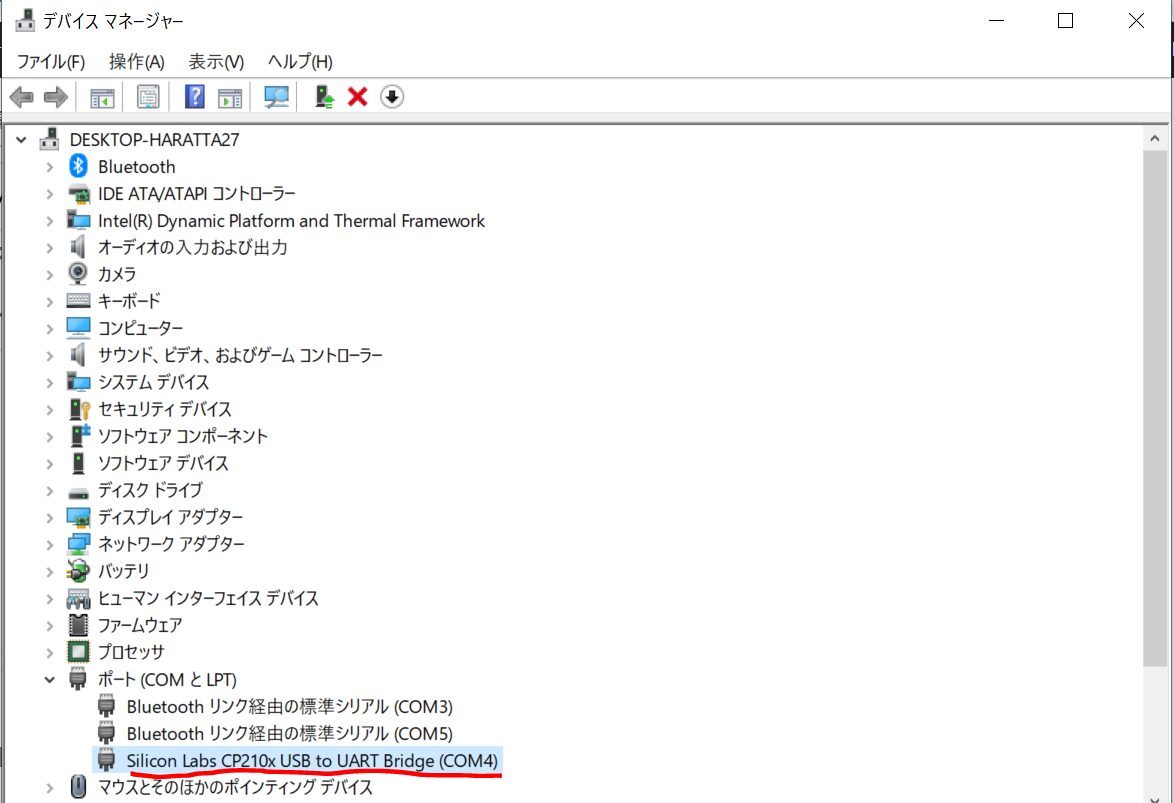Image resolution: width=1174 pixels, height=803 pixels.
Task: Expand the ソフトウェア デバイス category
Action: [49, 464]
